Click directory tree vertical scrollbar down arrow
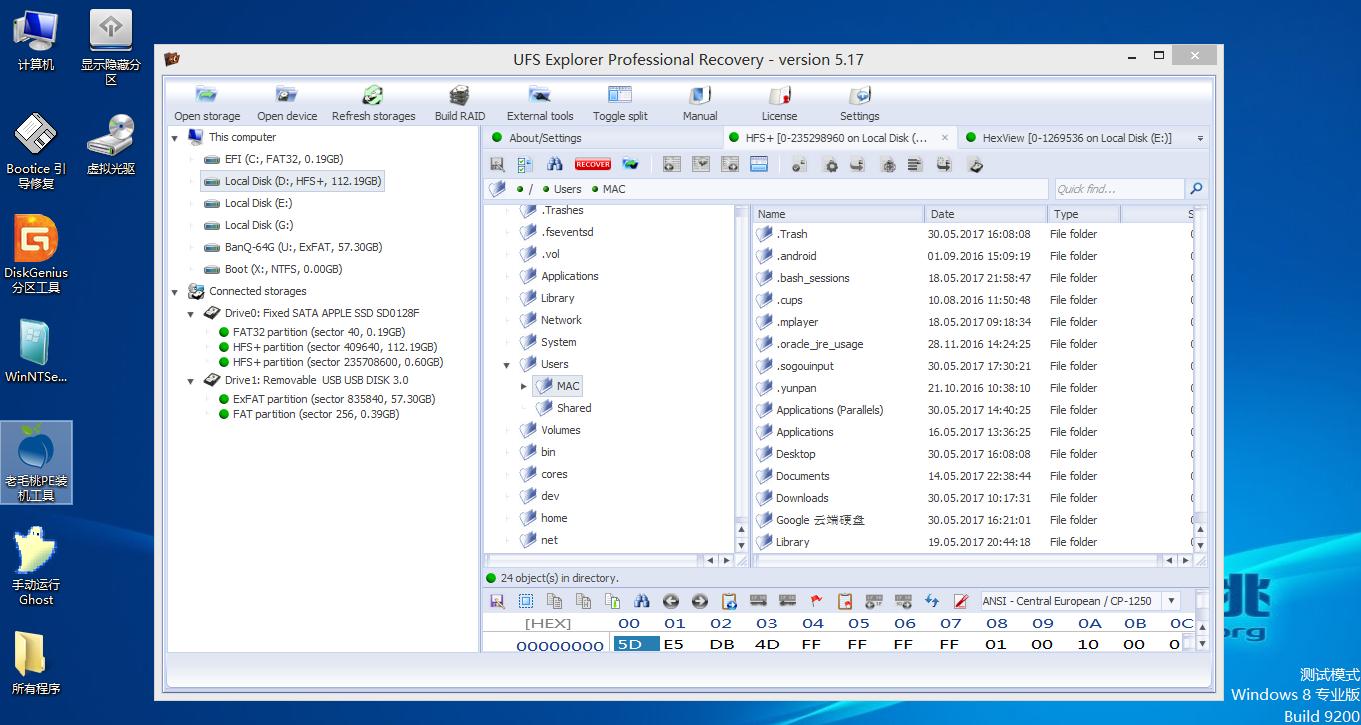This screenshot has height=725, width=1361. pos(741,544)
